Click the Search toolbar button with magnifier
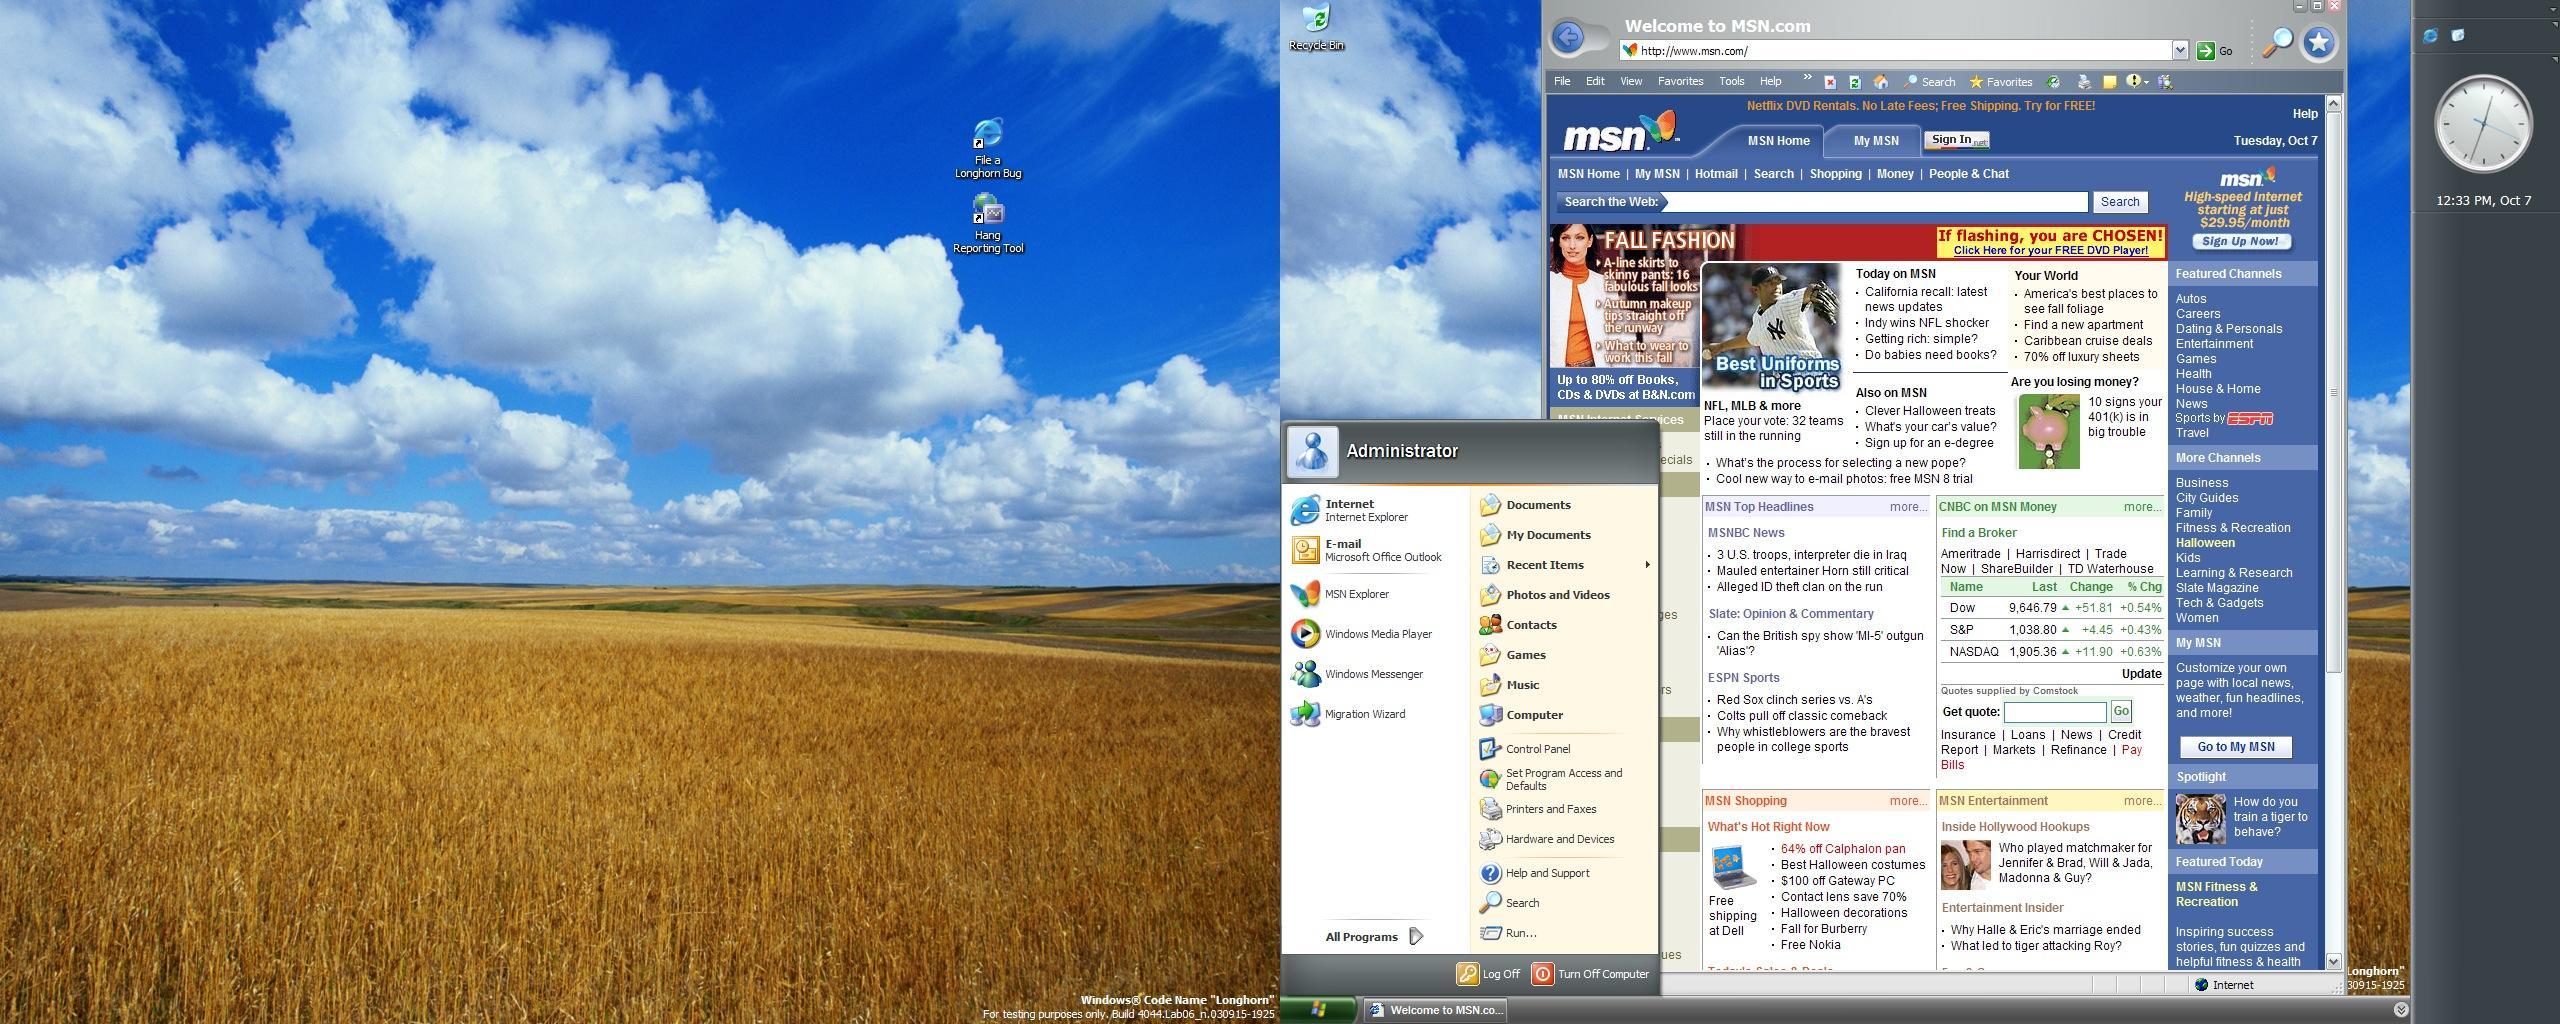This screenshot has height=1024, width=2560. click(1929, 82)
